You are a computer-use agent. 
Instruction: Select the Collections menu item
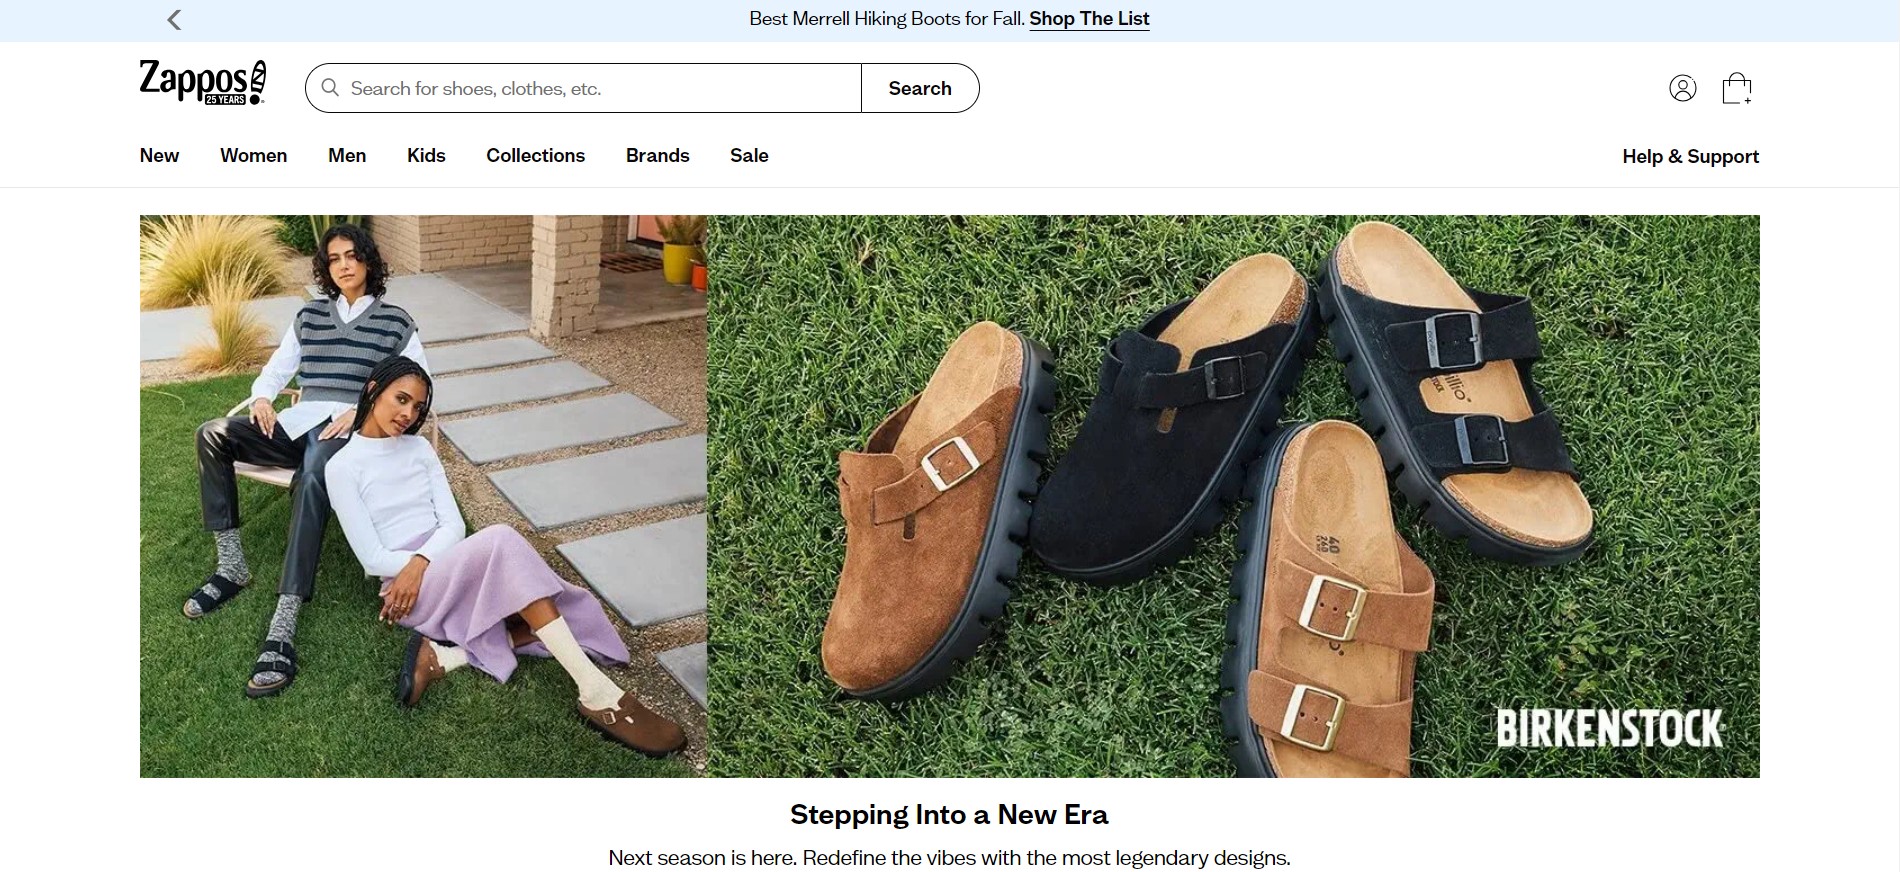(x=535, y=156)
